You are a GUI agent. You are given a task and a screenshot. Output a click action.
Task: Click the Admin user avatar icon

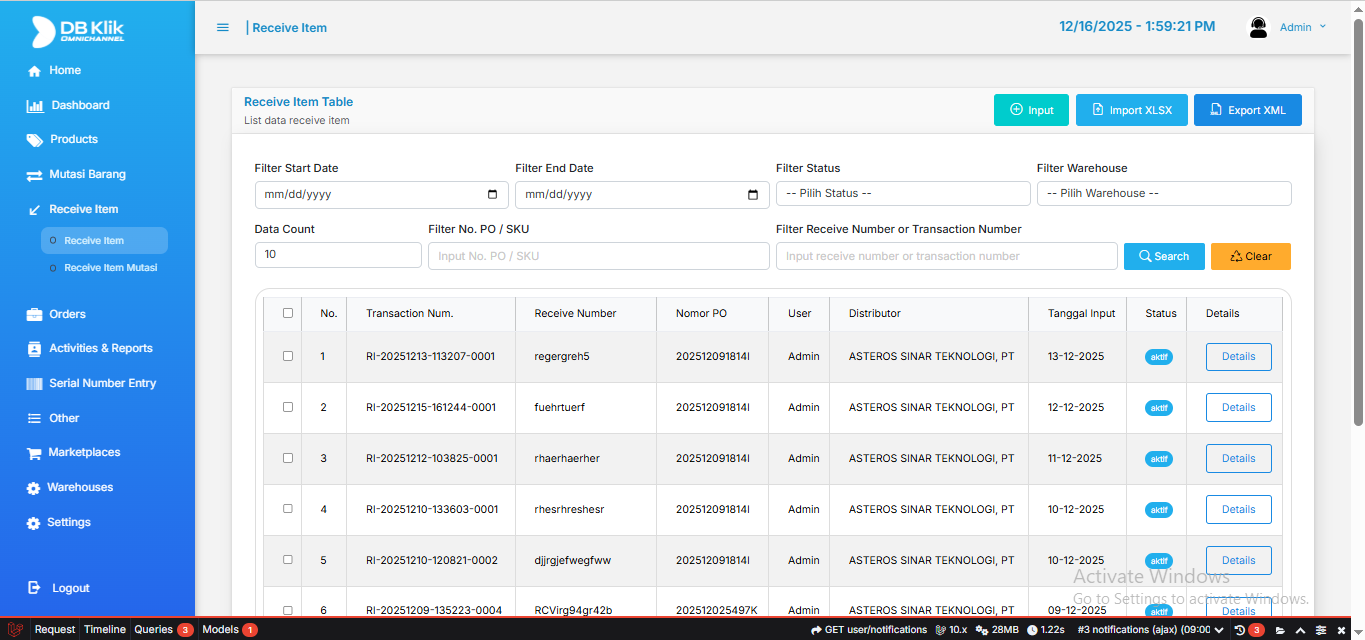1258,27
